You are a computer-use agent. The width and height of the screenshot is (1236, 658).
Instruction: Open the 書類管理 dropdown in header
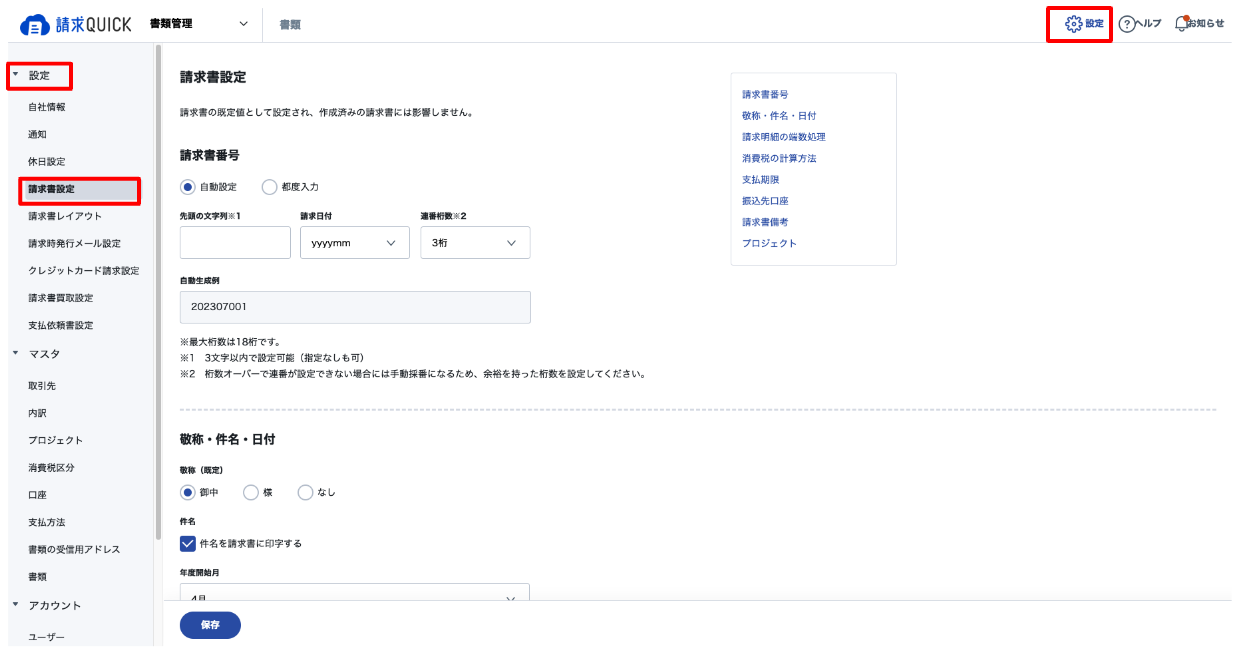[x=199, y=24]
